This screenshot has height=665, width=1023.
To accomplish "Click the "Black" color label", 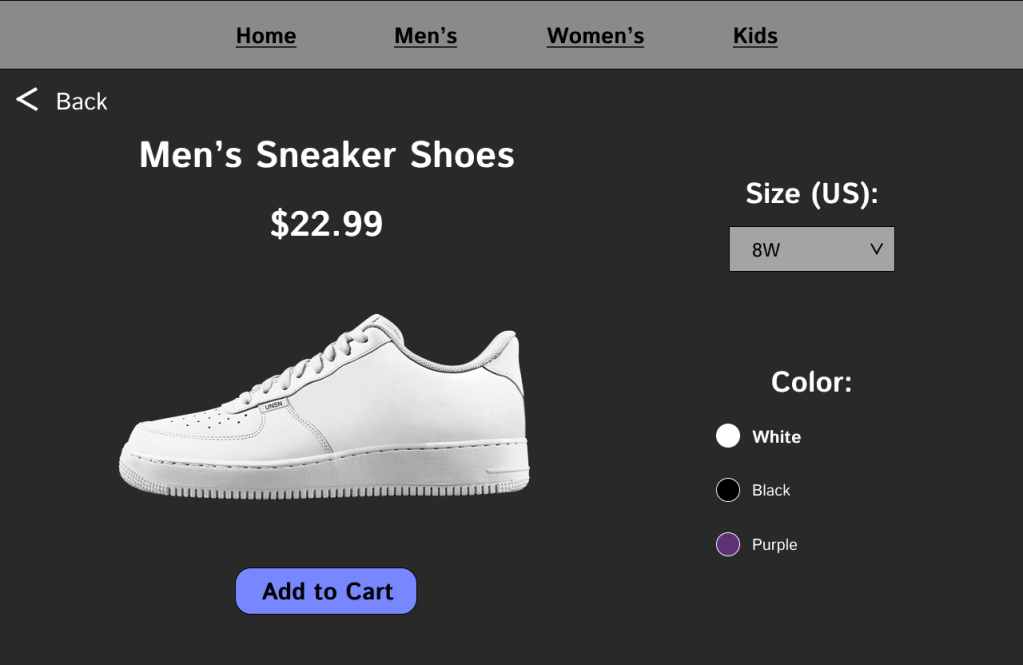I will [771, 490].
